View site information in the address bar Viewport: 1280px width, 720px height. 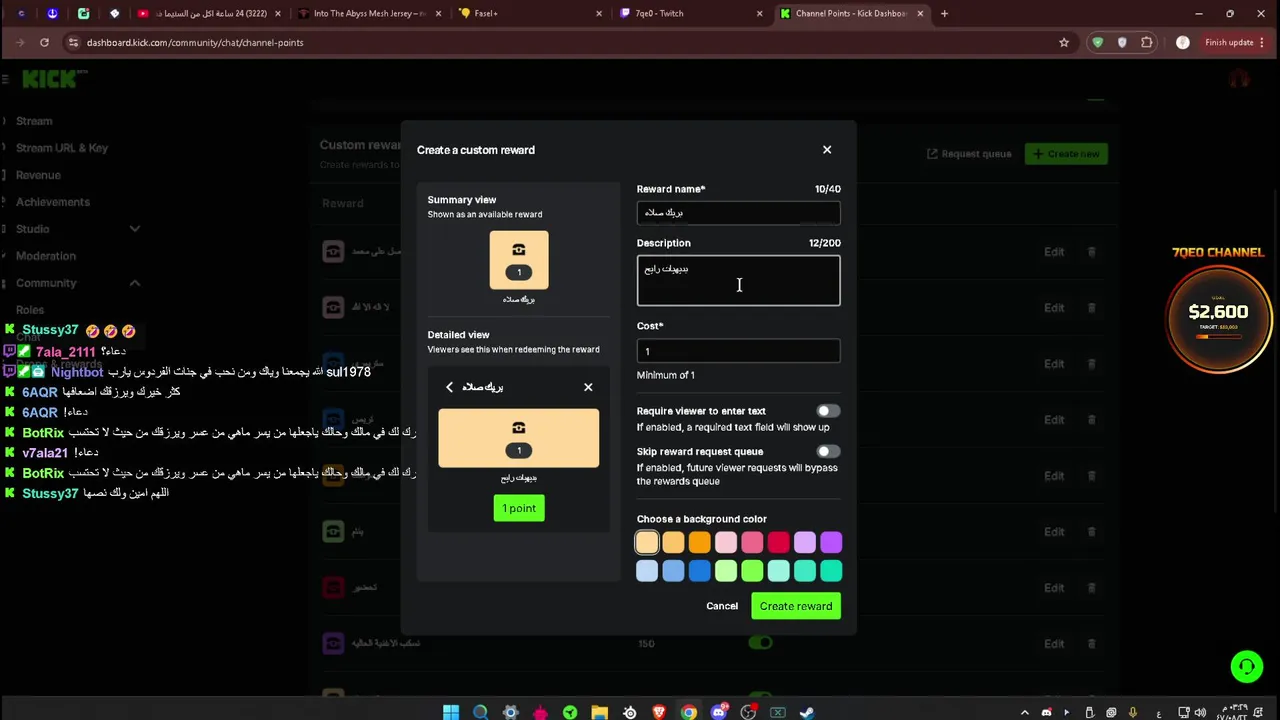click(72, 42)
